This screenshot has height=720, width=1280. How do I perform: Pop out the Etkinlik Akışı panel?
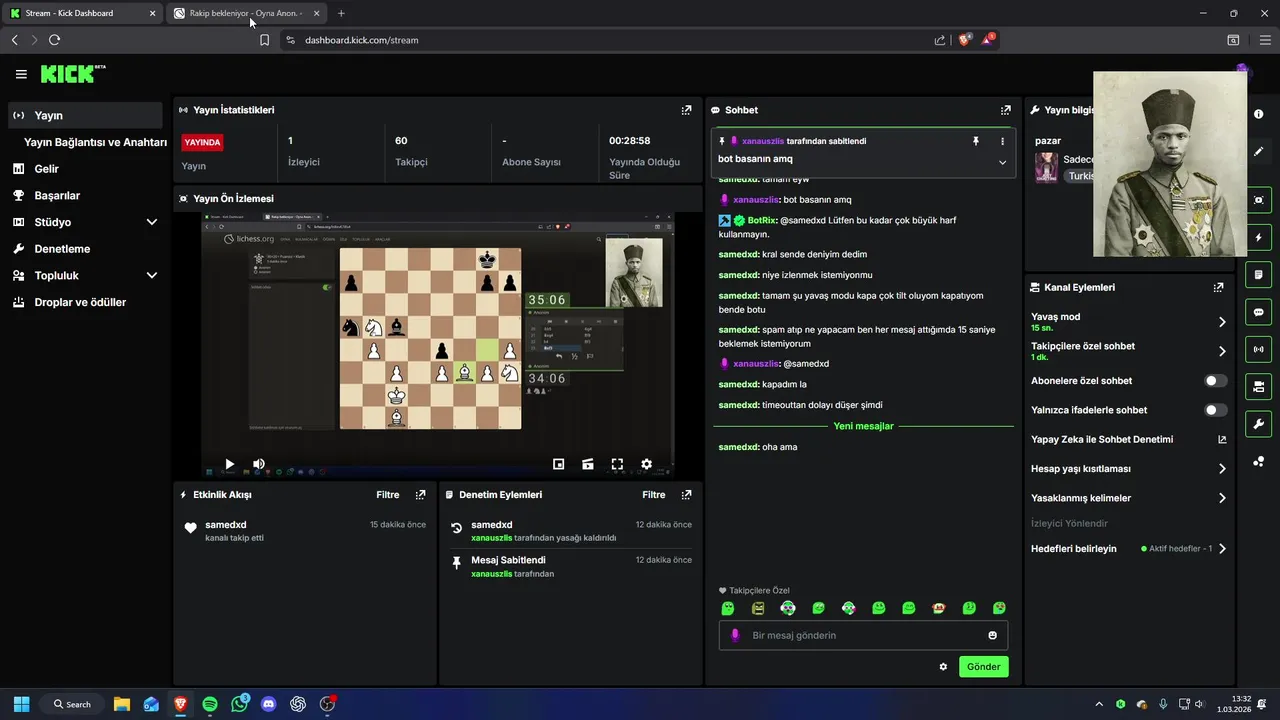coord(420,495)
